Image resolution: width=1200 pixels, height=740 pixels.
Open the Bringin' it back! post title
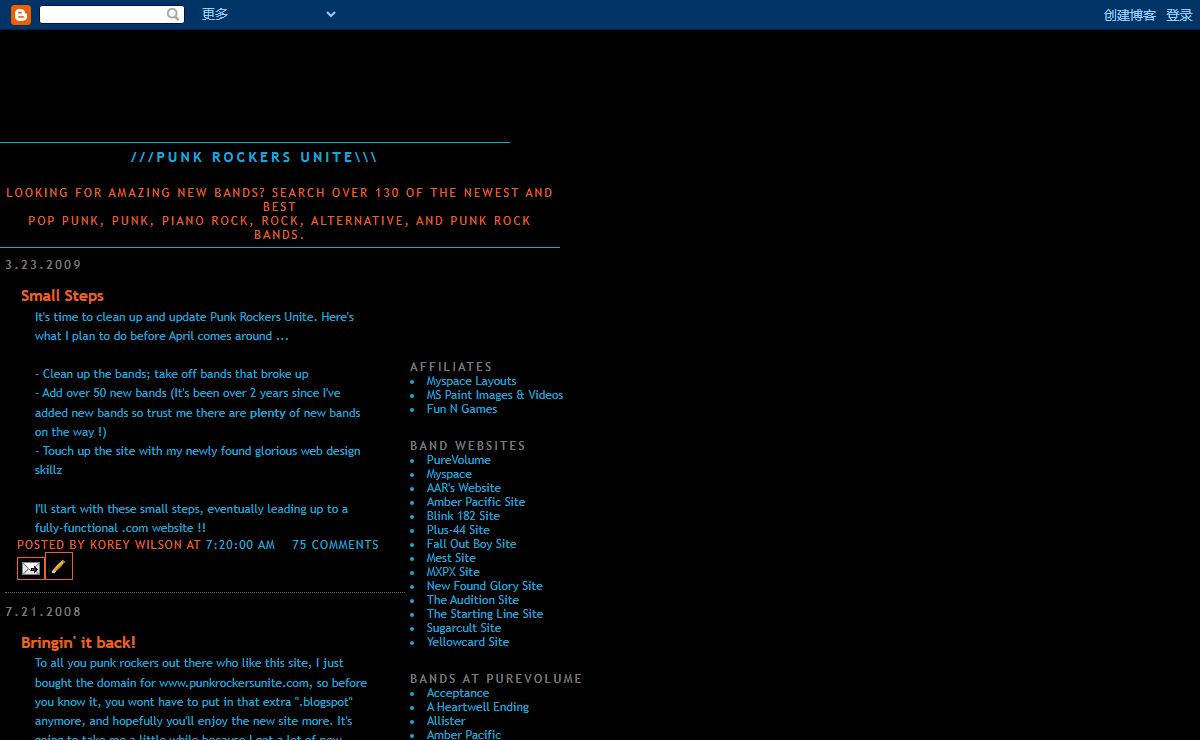tap(78, 643)
